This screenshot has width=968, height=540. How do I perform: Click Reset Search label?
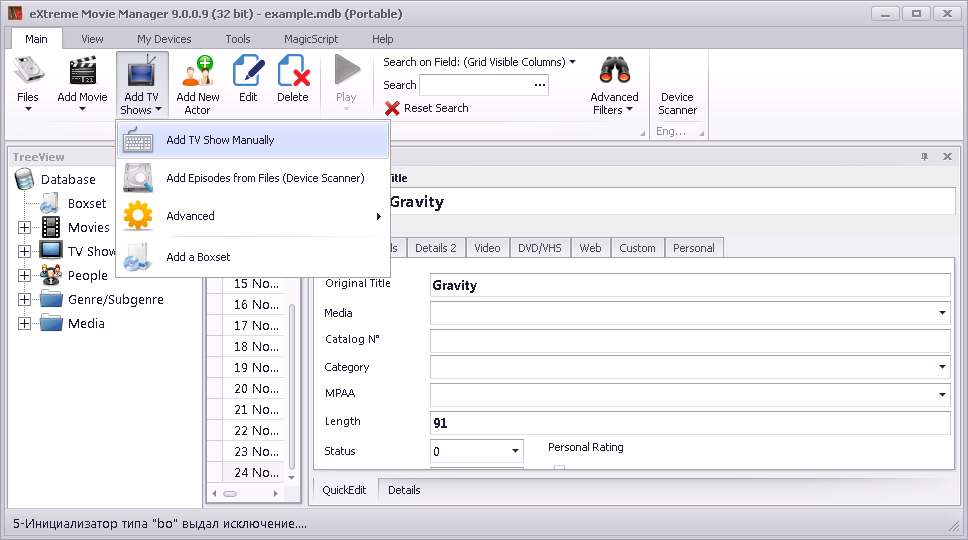pos(436,108)
